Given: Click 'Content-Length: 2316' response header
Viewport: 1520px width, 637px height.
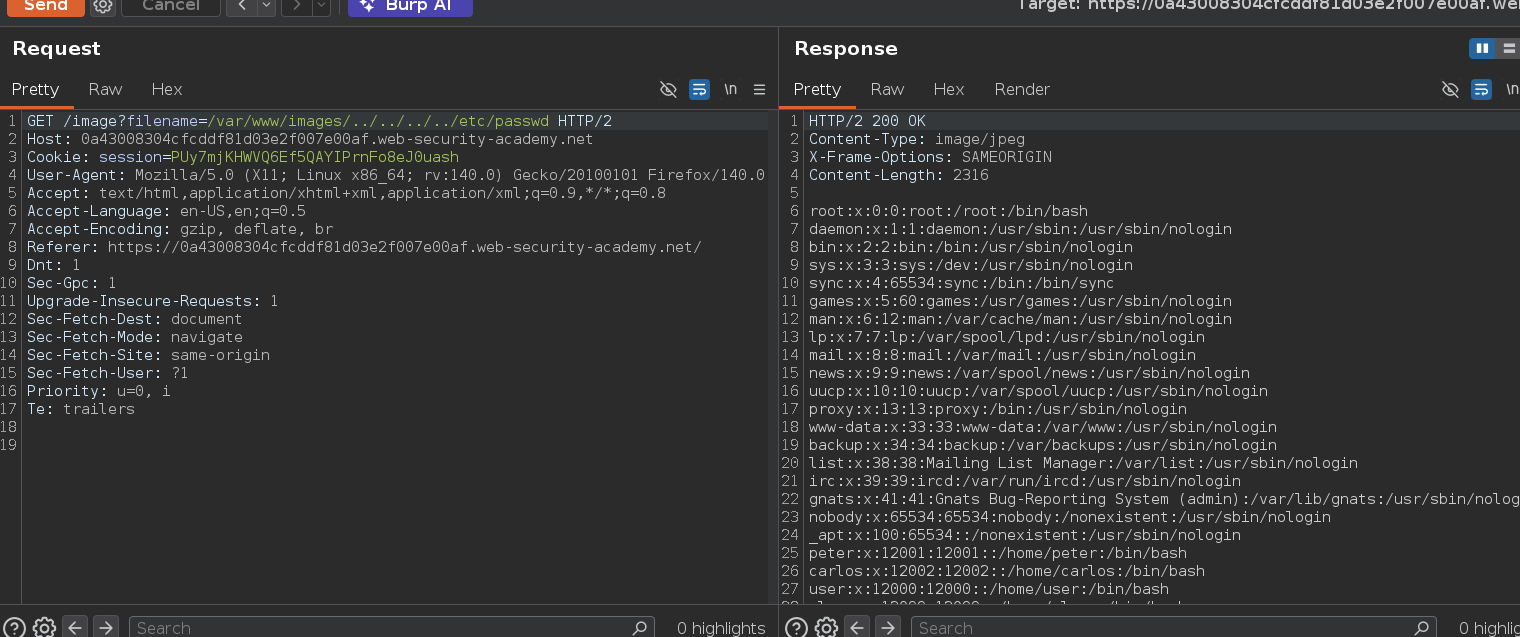Looking at the screenshot, I should pos(899,175).
